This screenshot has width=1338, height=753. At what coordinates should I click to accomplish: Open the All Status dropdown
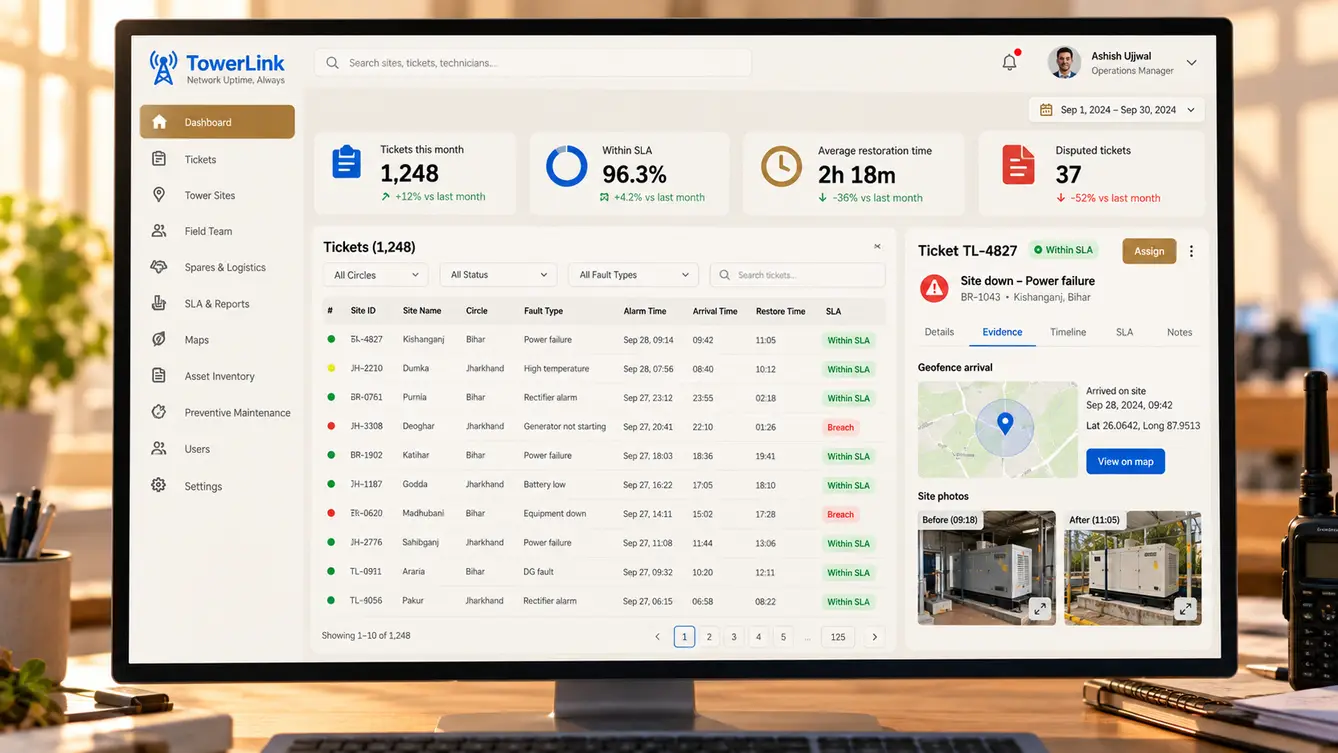[x=498, y=275]
